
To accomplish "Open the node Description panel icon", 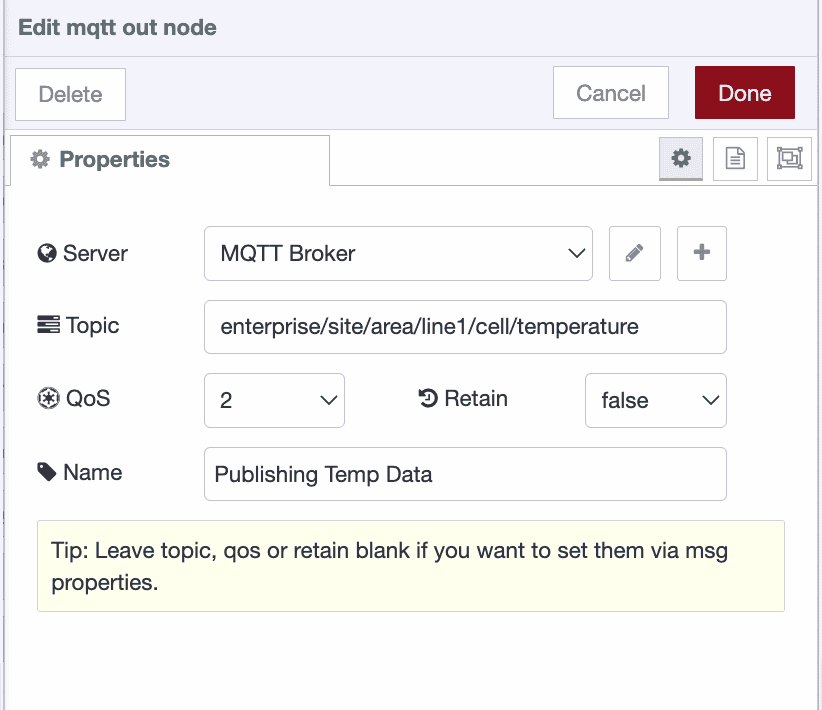I will 735,159.
